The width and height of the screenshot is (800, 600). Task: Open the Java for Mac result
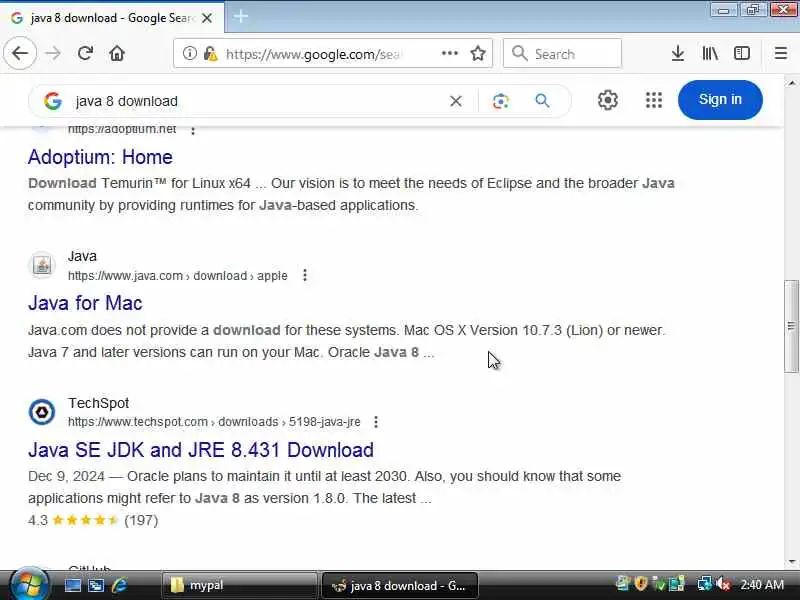[x=85, y=303]
